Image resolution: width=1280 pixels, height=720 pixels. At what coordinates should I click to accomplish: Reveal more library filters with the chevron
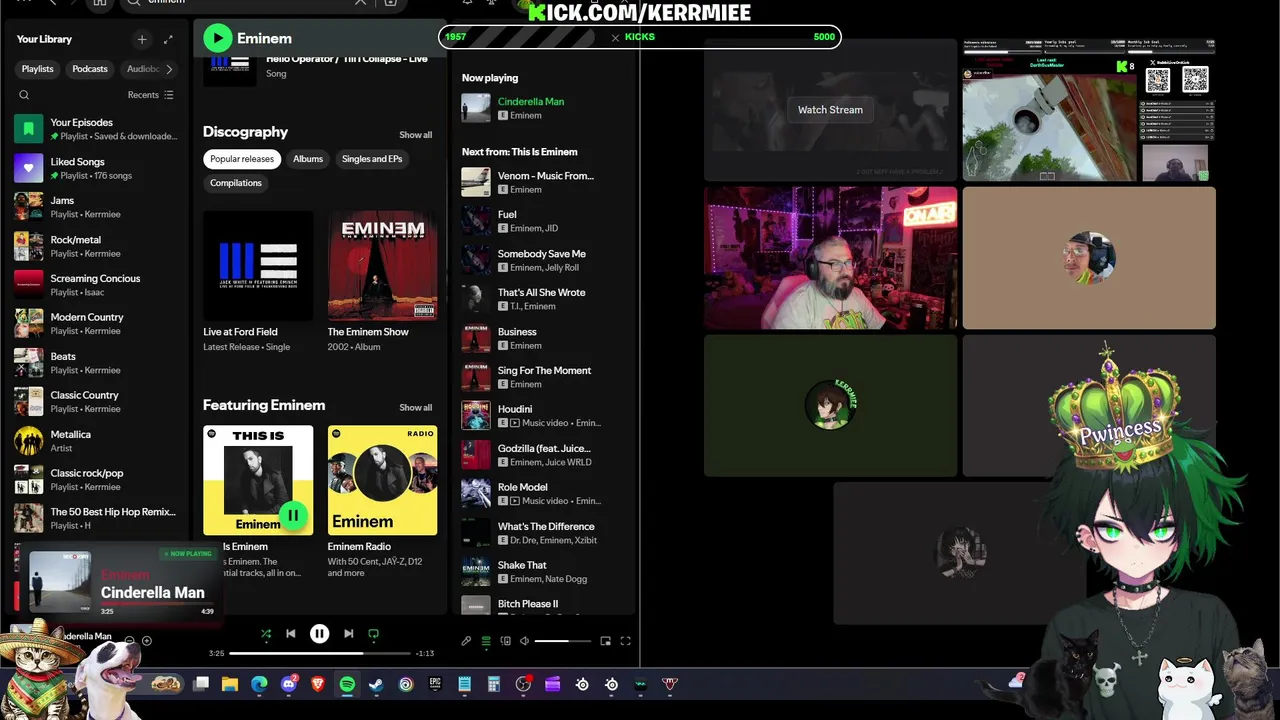coord(169,69)
